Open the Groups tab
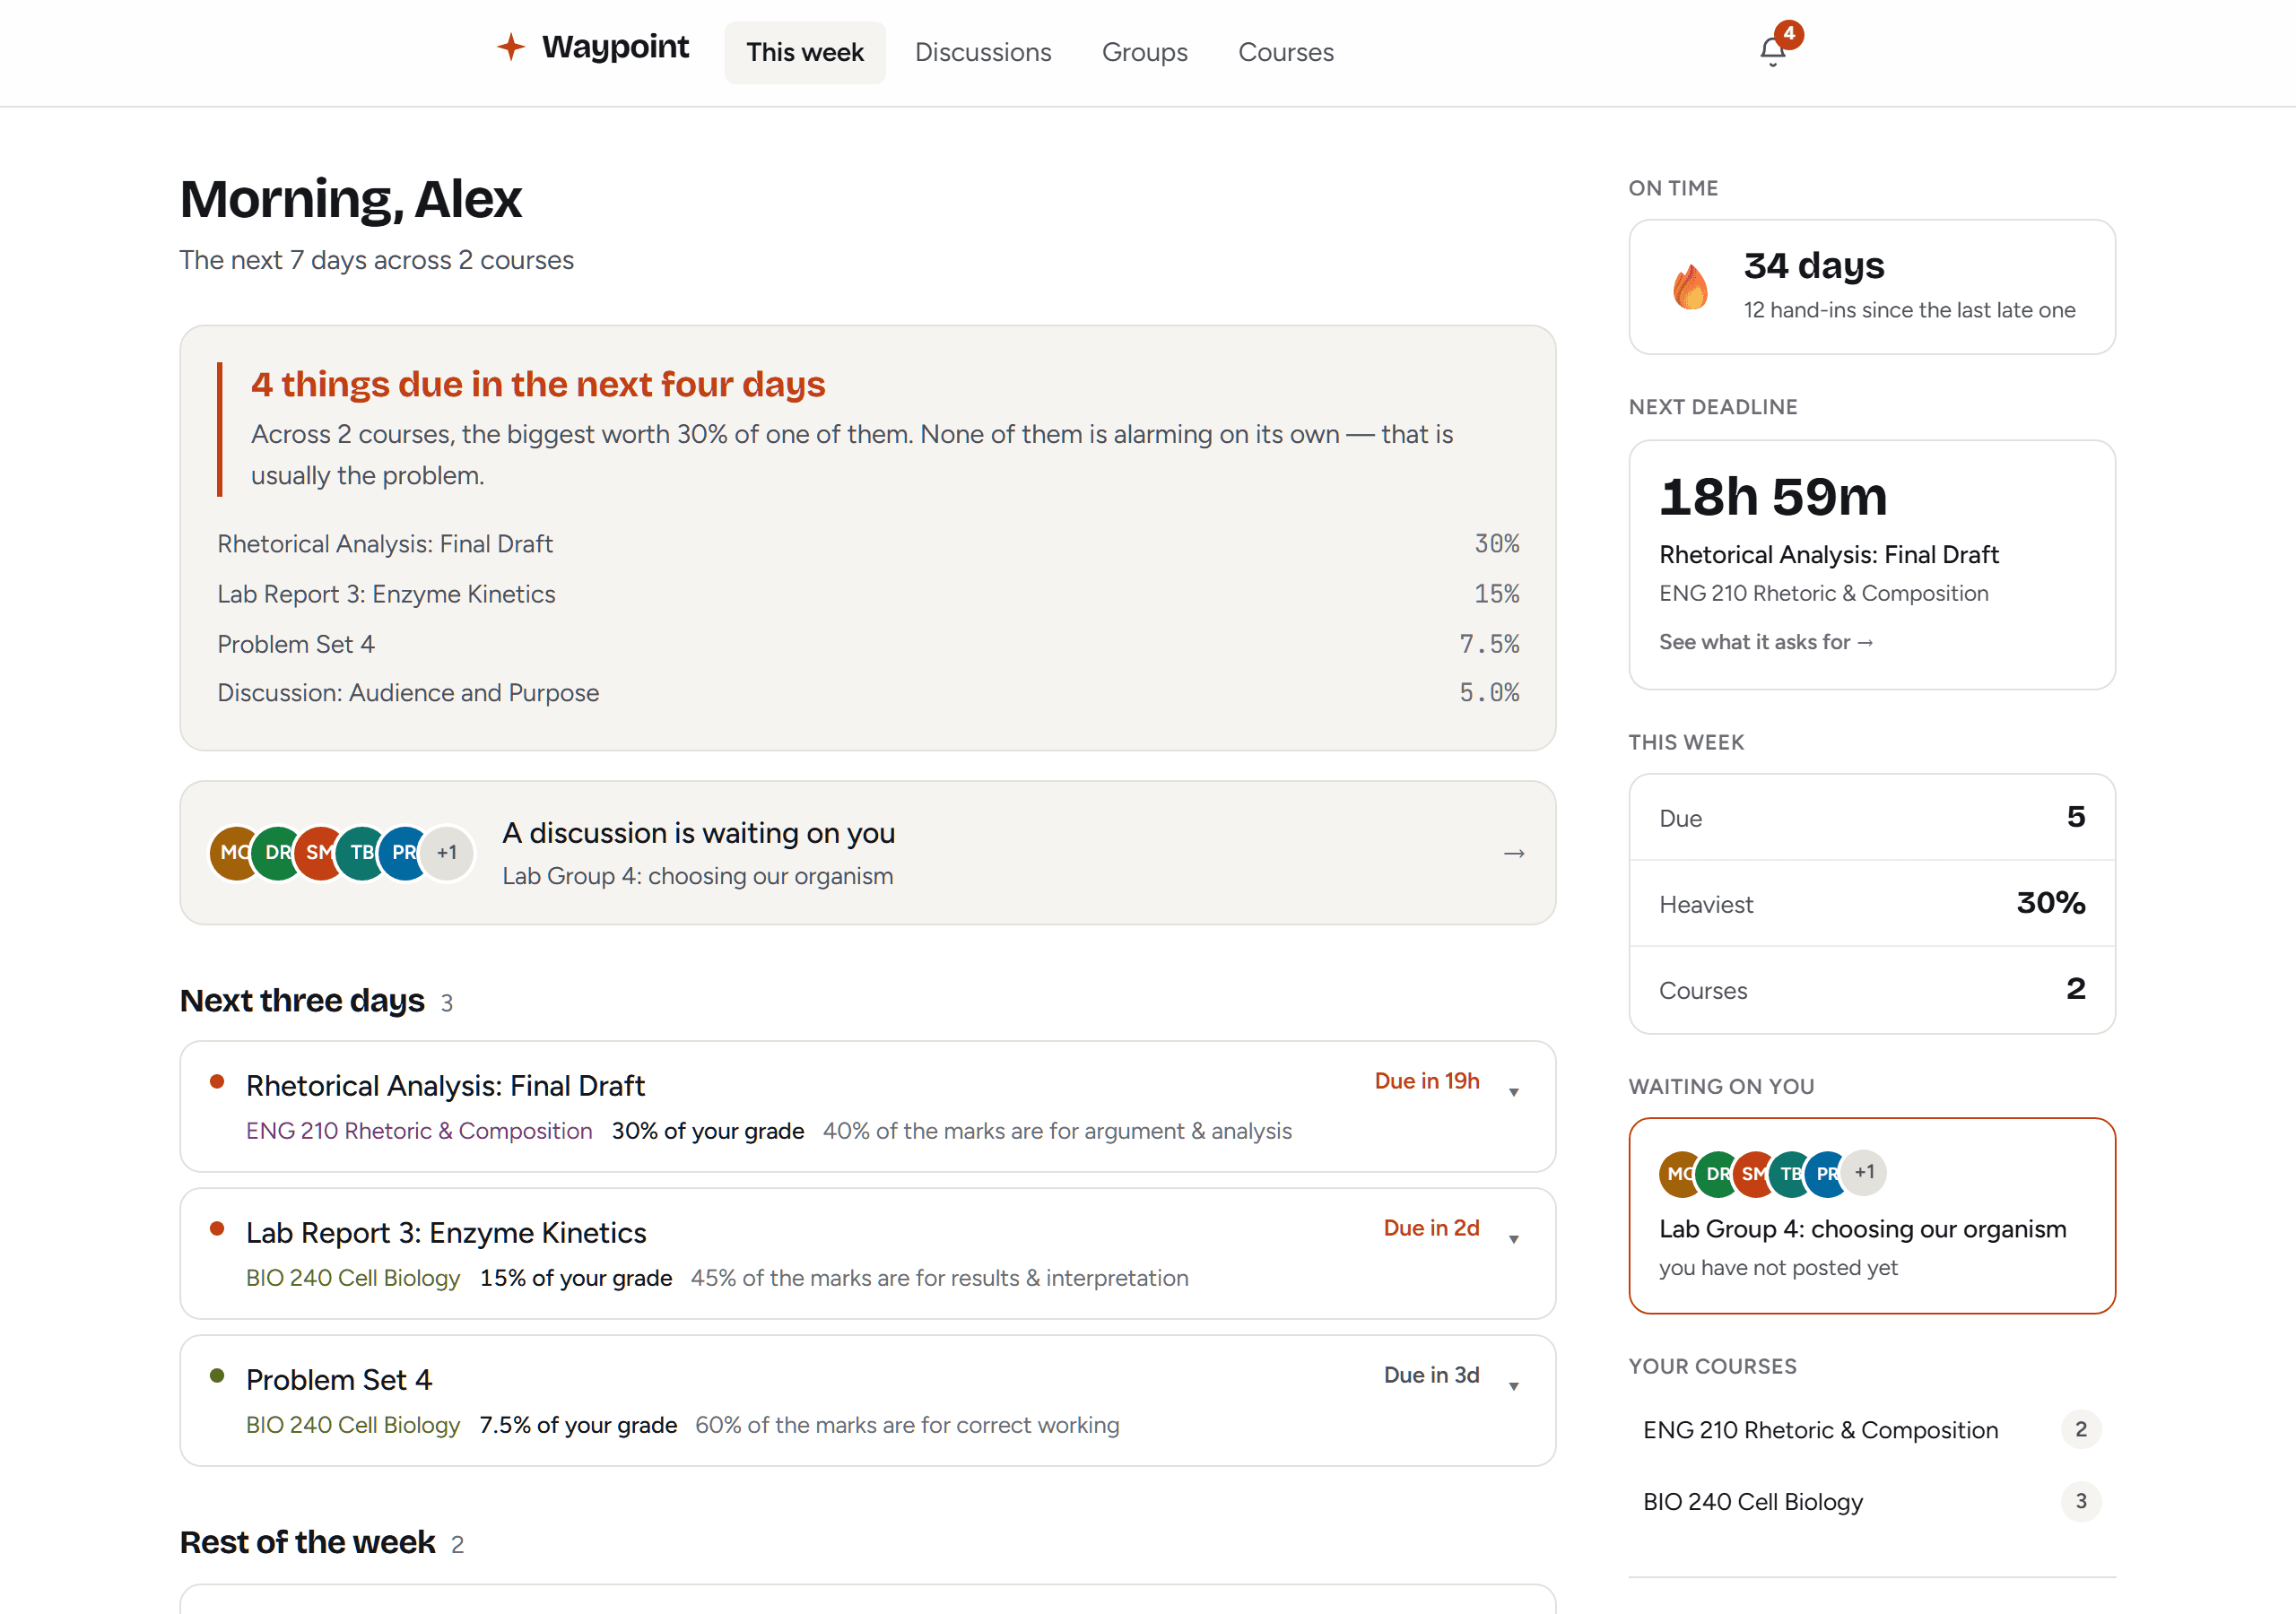 click(1144, 52)
